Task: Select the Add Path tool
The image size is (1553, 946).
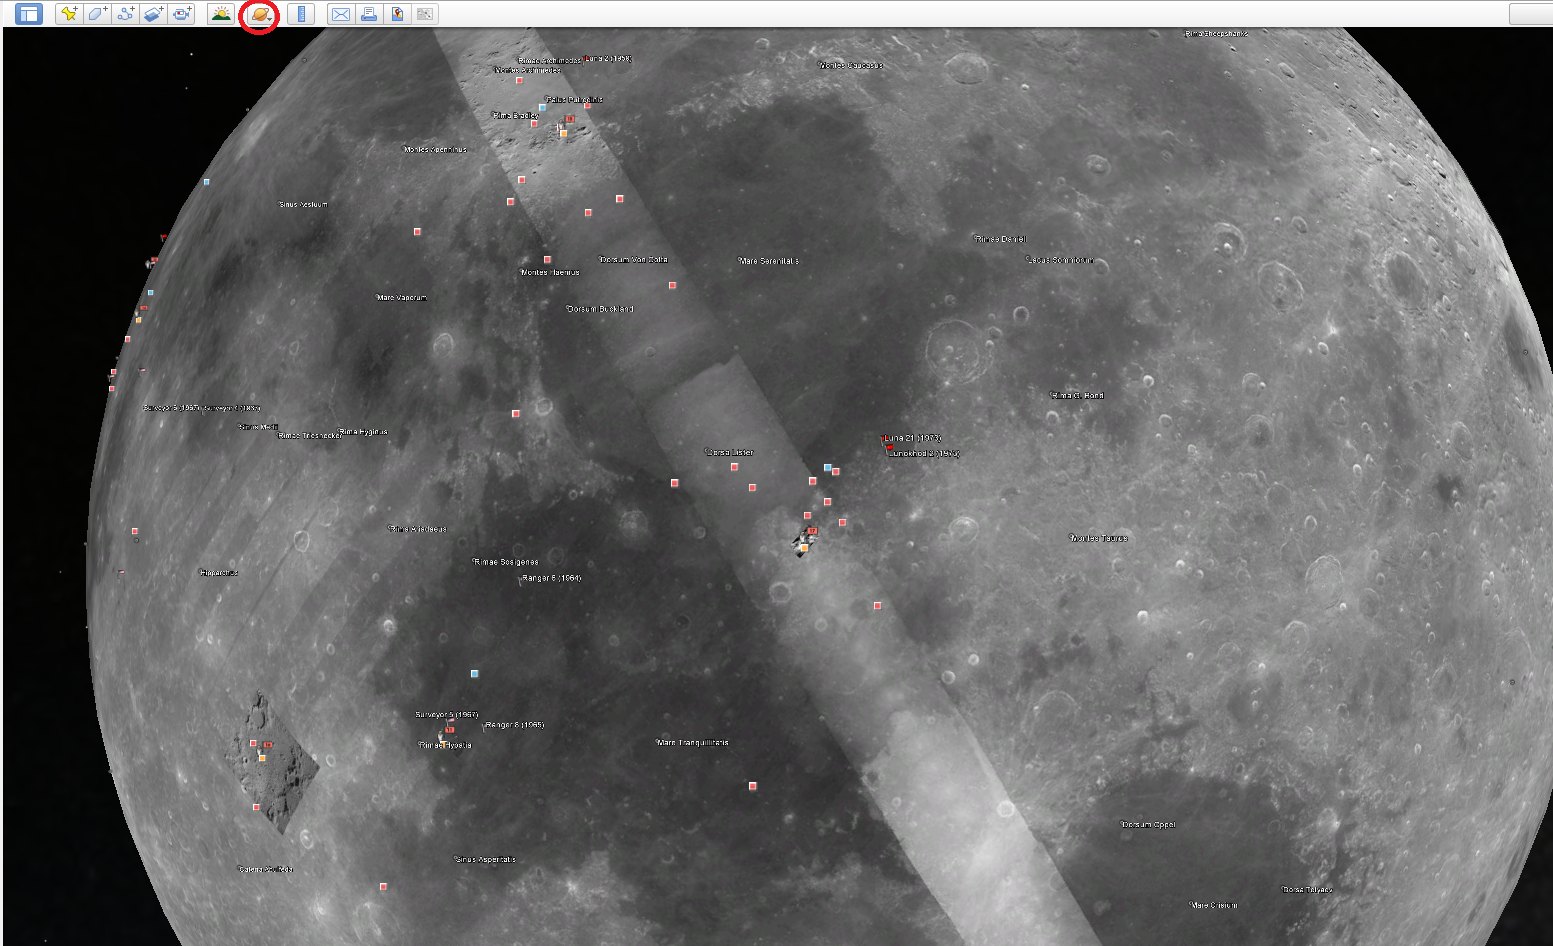Action: point(125,14)
